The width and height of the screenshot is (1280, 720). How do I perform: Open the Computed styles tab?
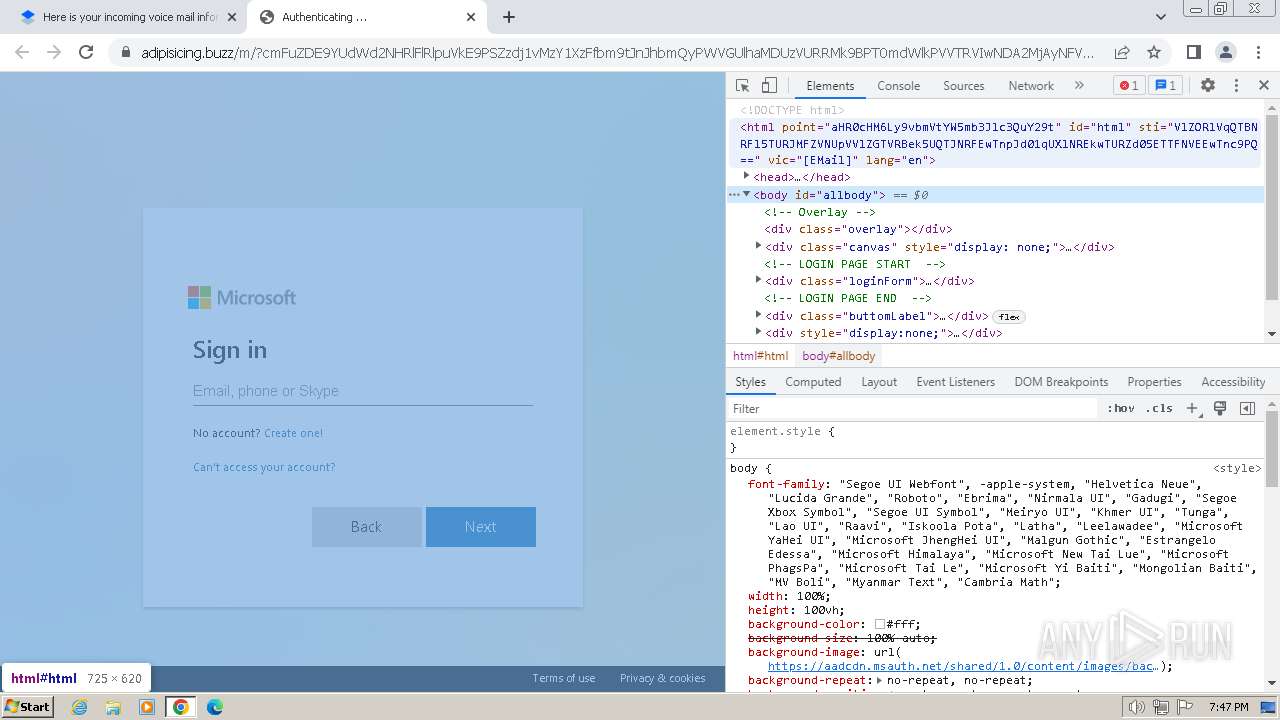813,382
